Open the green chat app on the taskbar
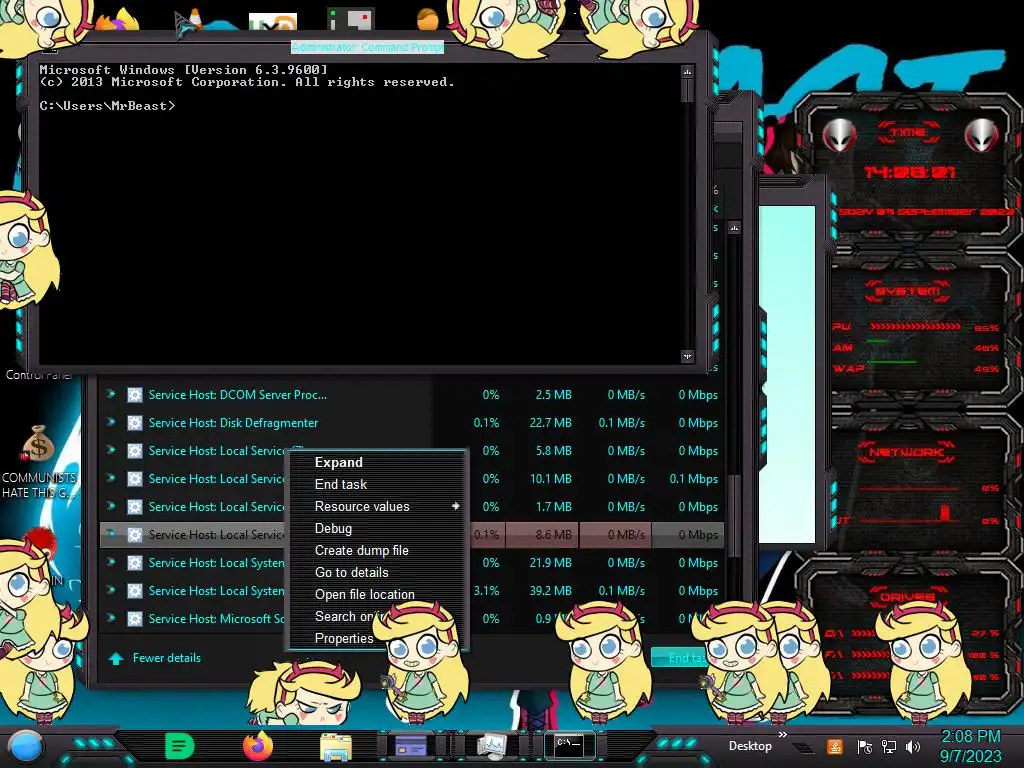Viewport: 1024px width, 768px height. click(179, 746)
